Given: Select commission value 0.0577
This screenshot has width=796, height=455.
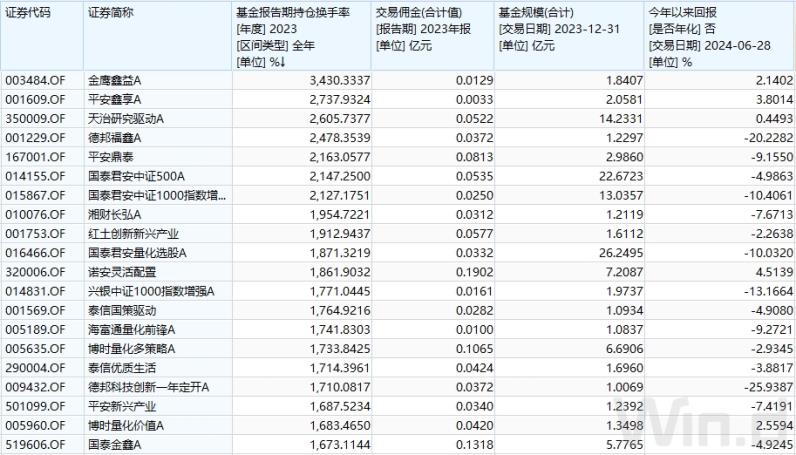Looking at the screenshot, I should click(x=474, y=234).
